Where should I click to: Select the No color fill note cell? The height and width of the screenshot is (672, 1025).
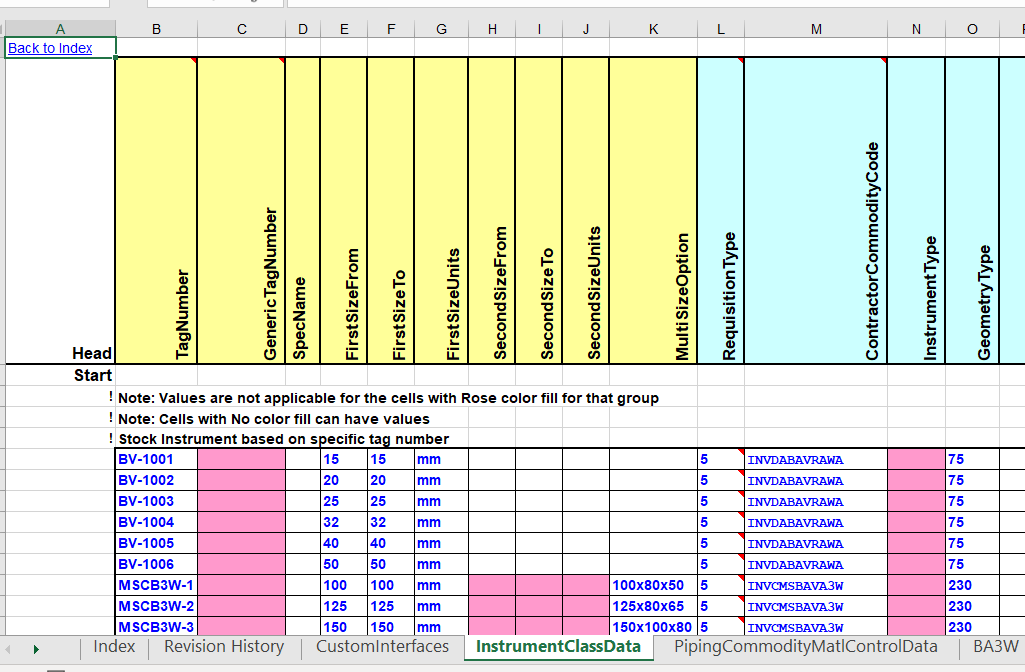[x=274, y=419]
